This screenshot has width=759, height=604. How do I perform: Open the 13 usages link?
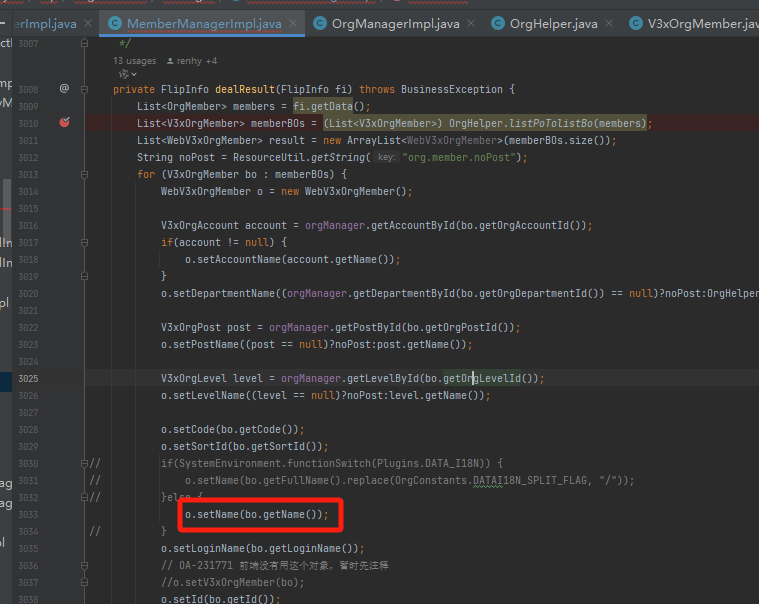[135, 61]
